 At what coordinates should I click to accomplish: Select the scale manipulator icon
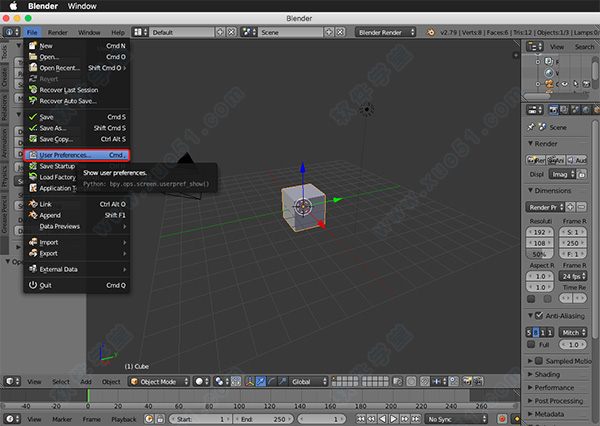(x=282, y=382)
